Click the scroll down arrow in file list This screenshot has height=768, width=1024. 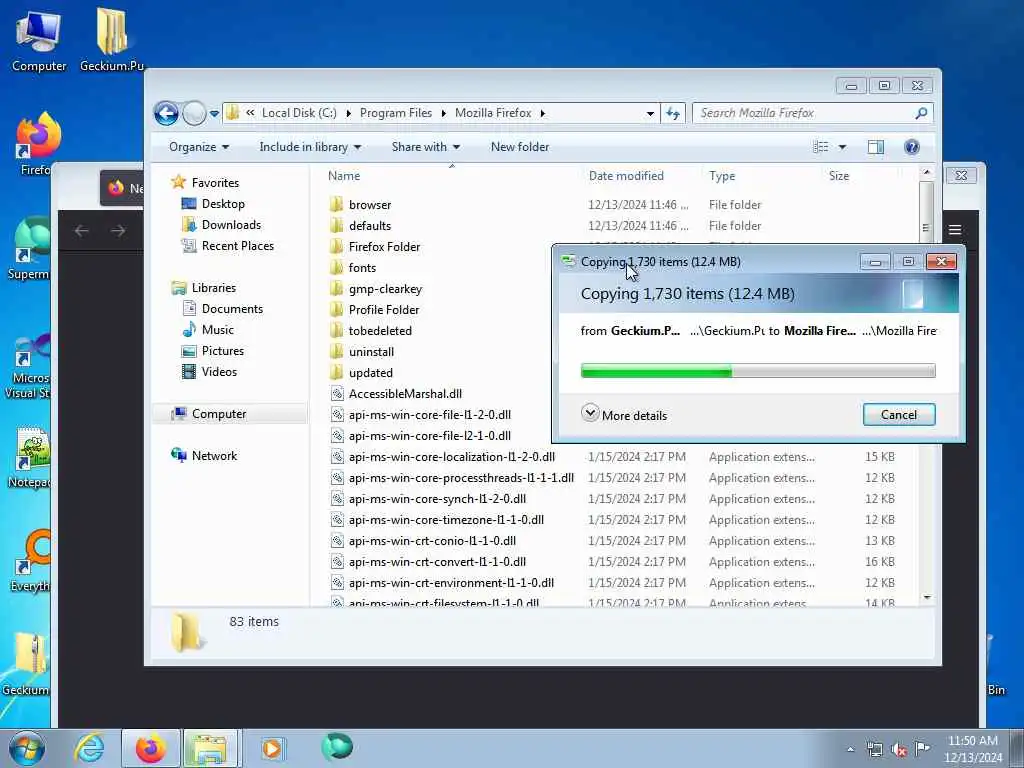[926, 598]
